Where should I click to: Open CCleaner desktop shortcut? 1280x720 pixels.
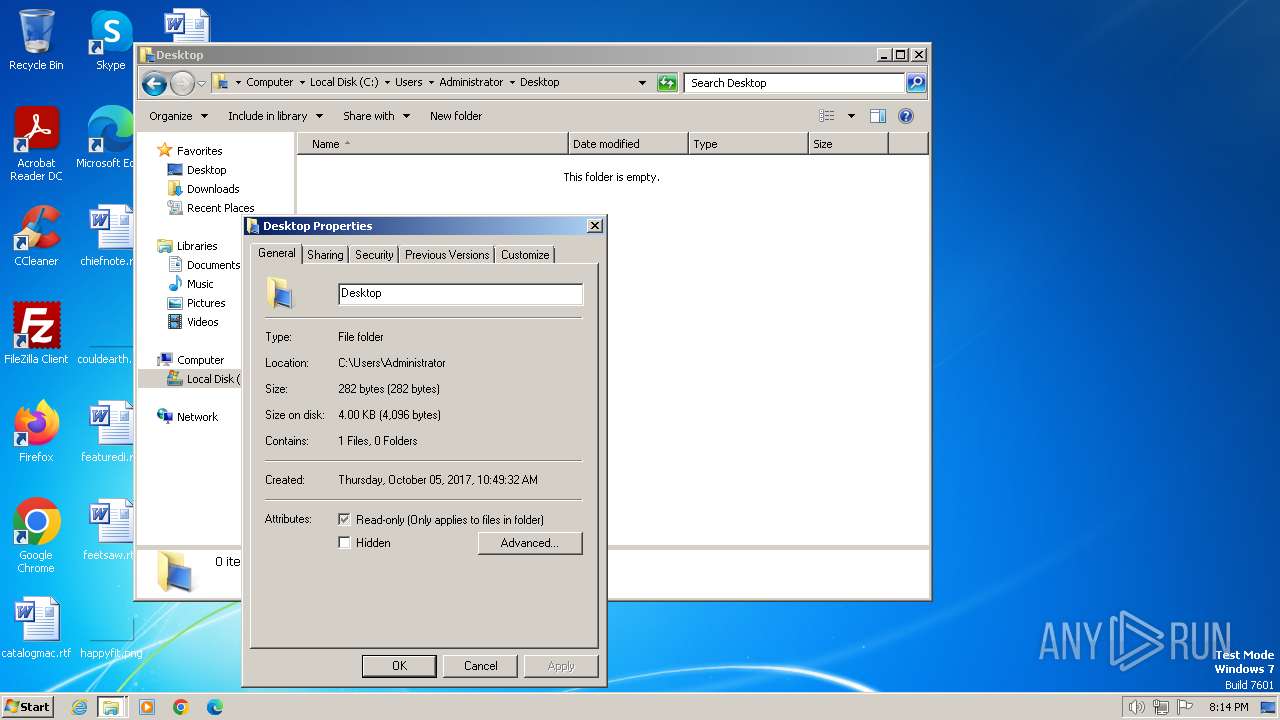(x=36, y=236)
